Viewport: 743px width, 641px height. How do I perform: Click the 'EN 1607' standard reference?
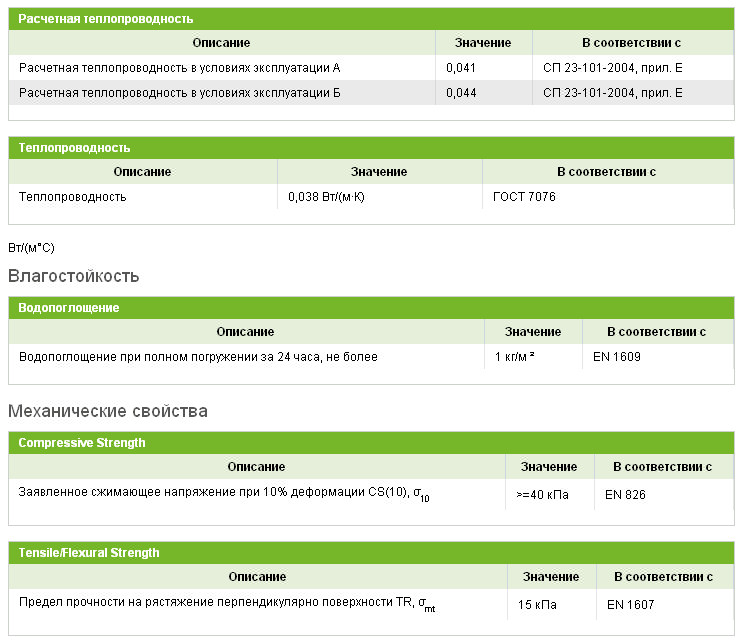[630, 604]
